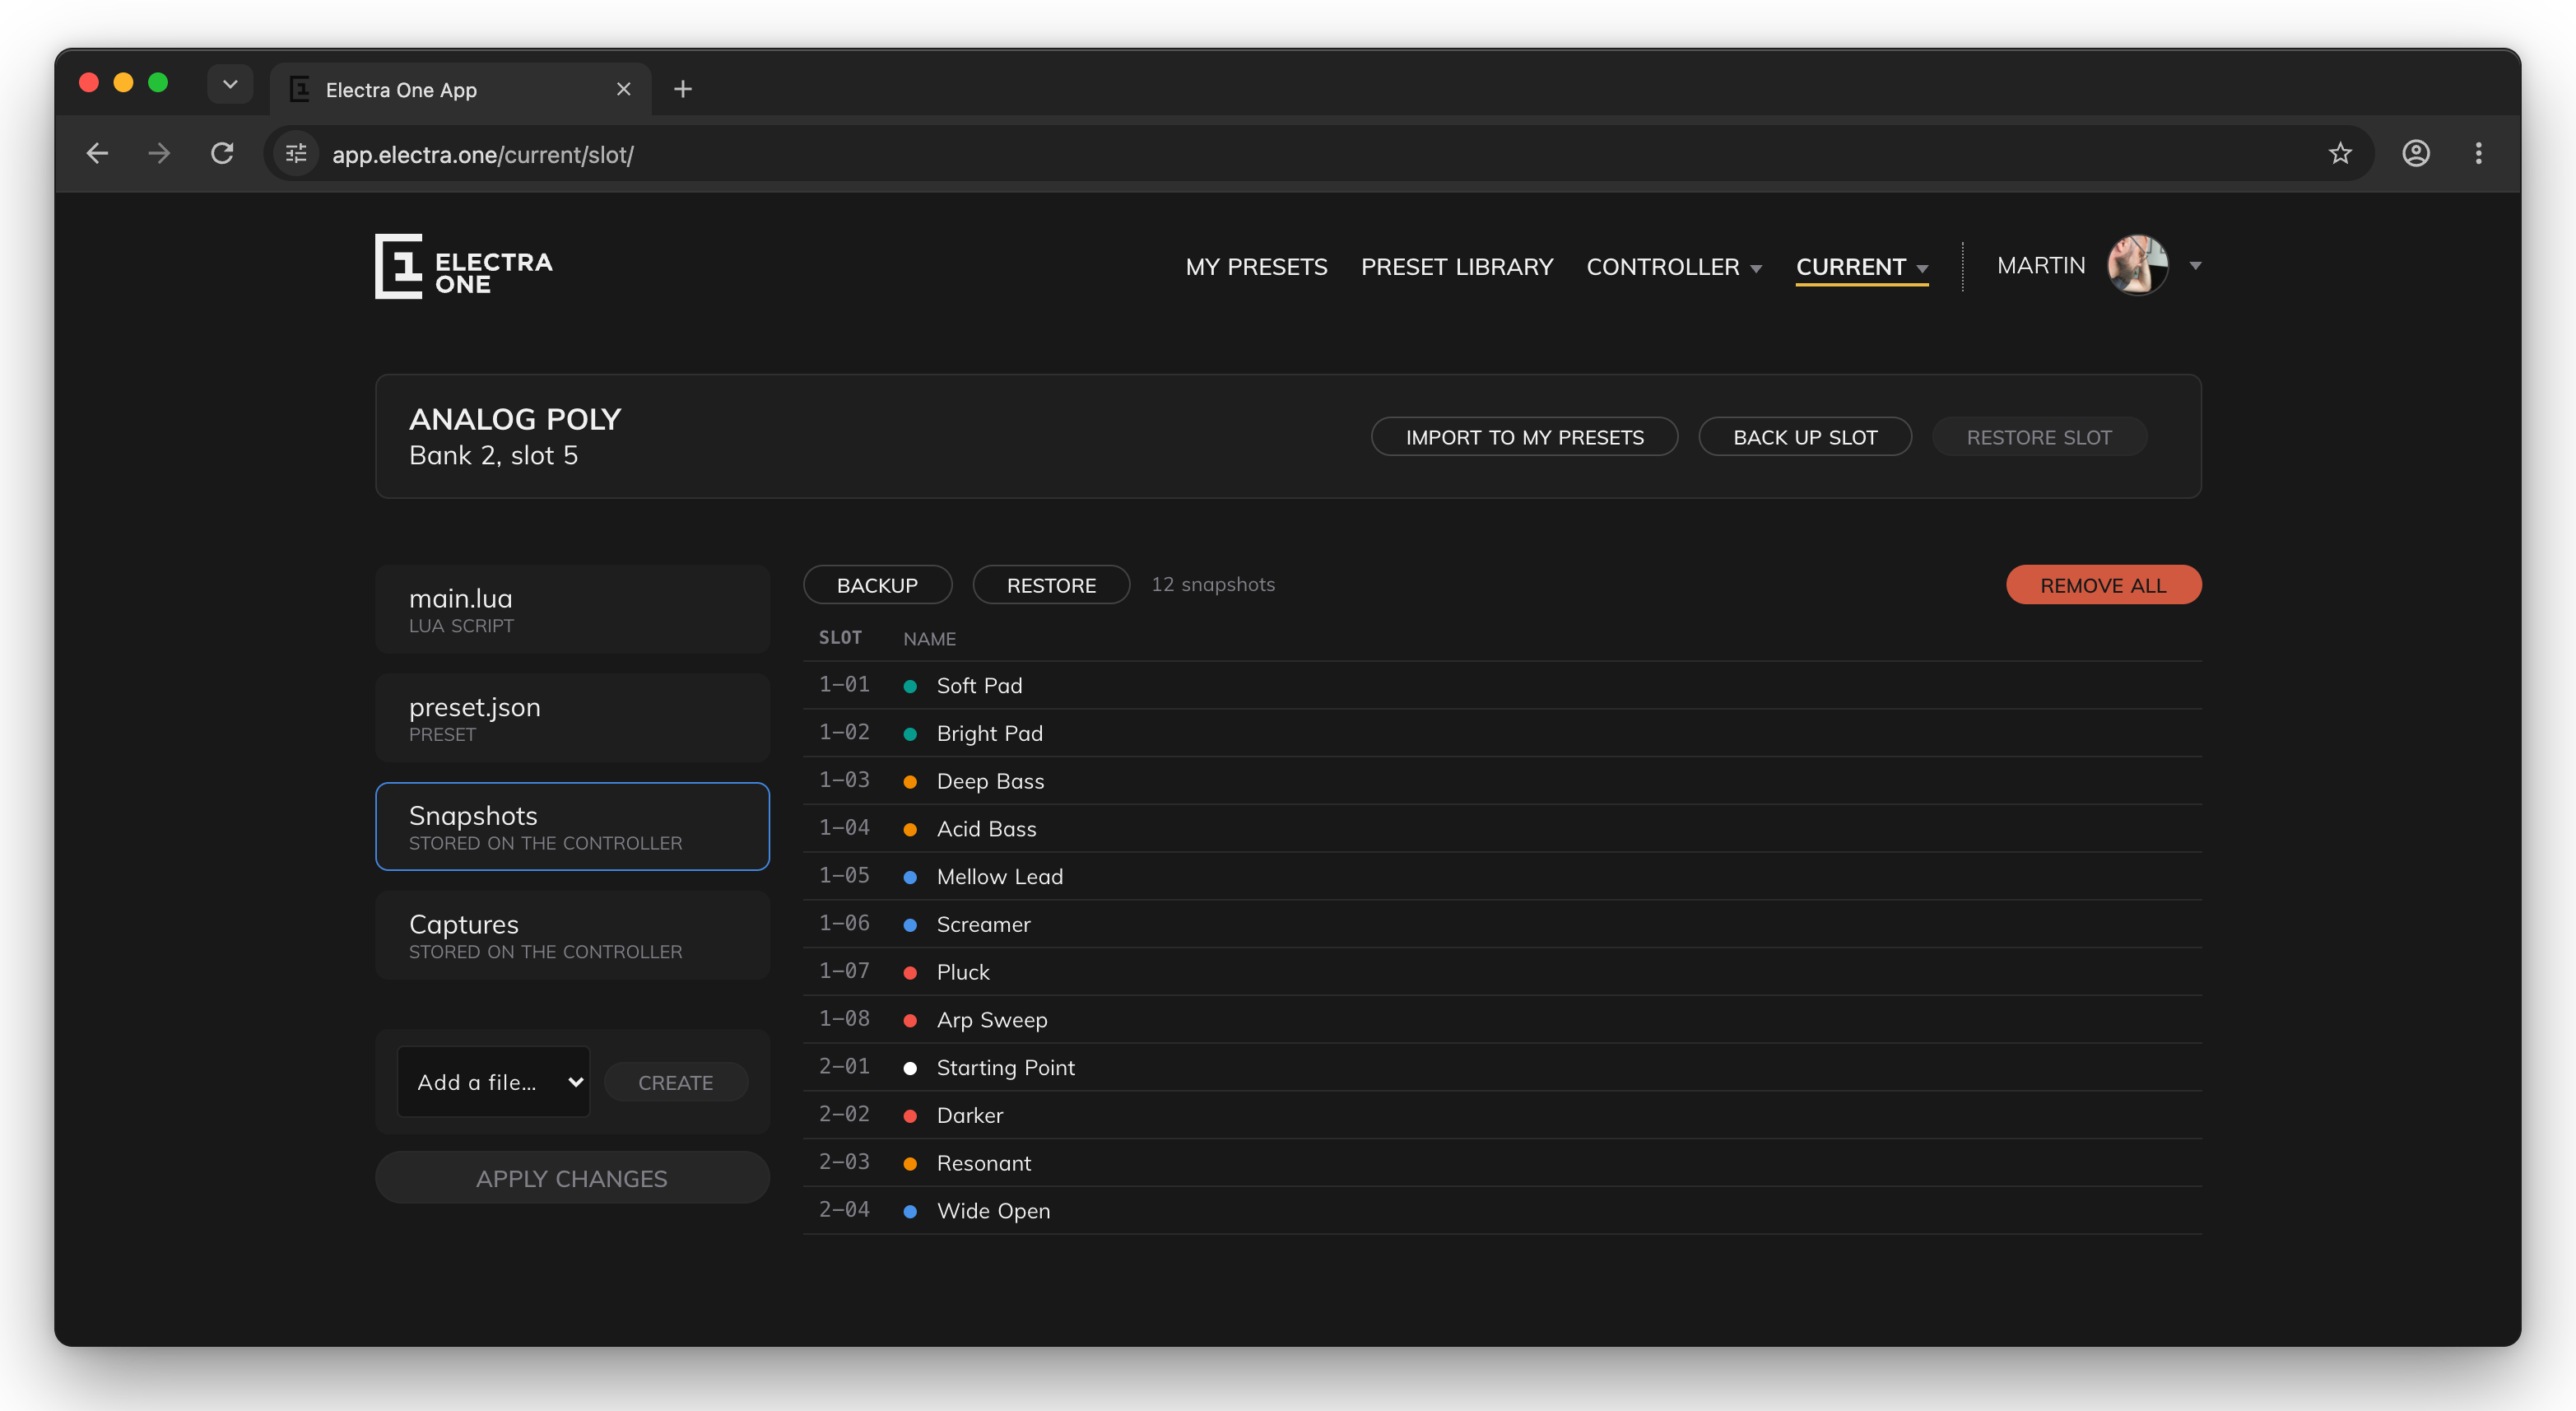Open the tab search dropdown

pyautogui.click(x=230, y=84)
